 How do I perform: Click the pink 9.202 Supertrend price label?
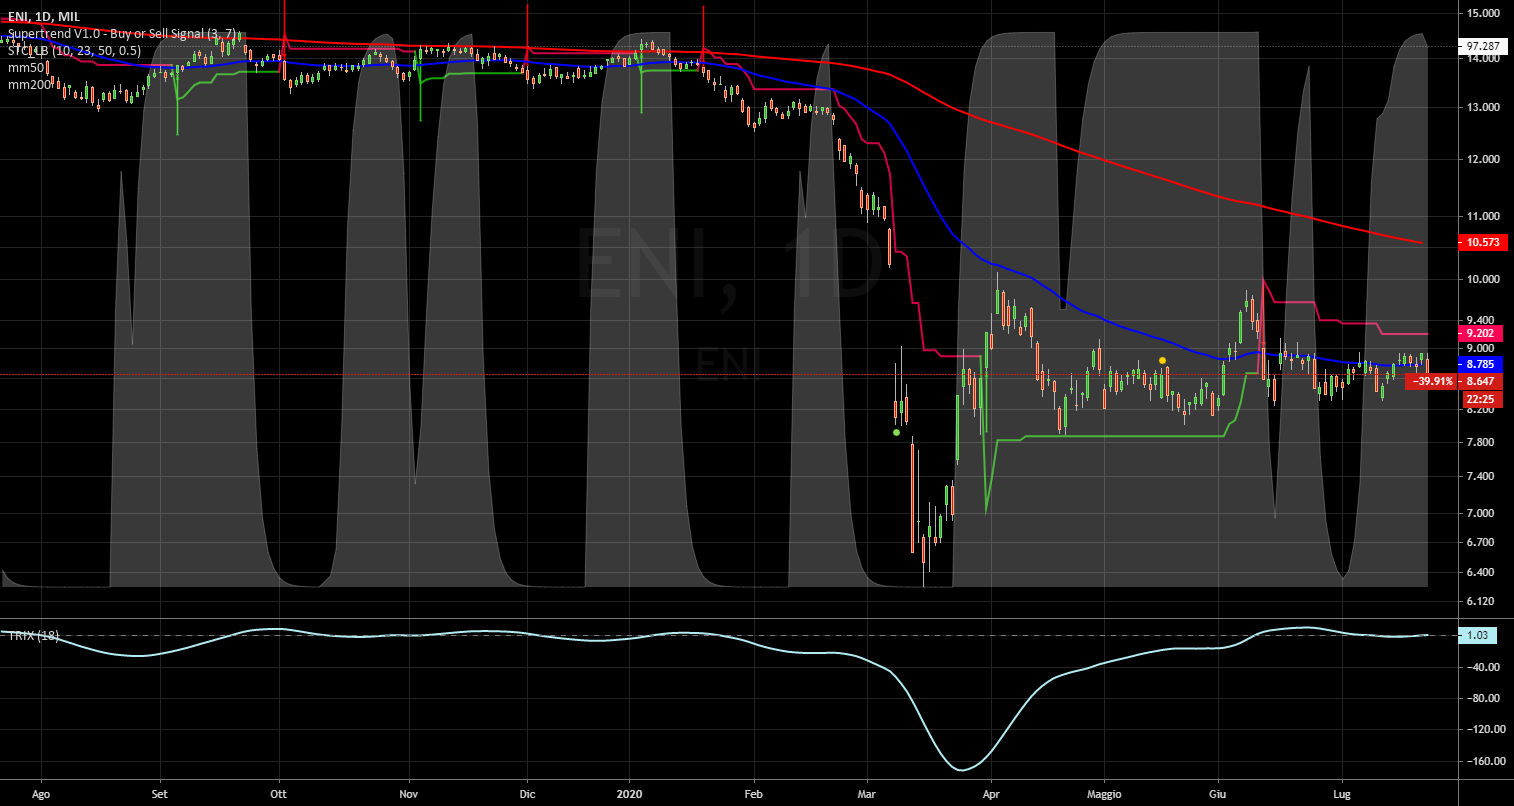pyautogui.click(x=1482, y=333)
